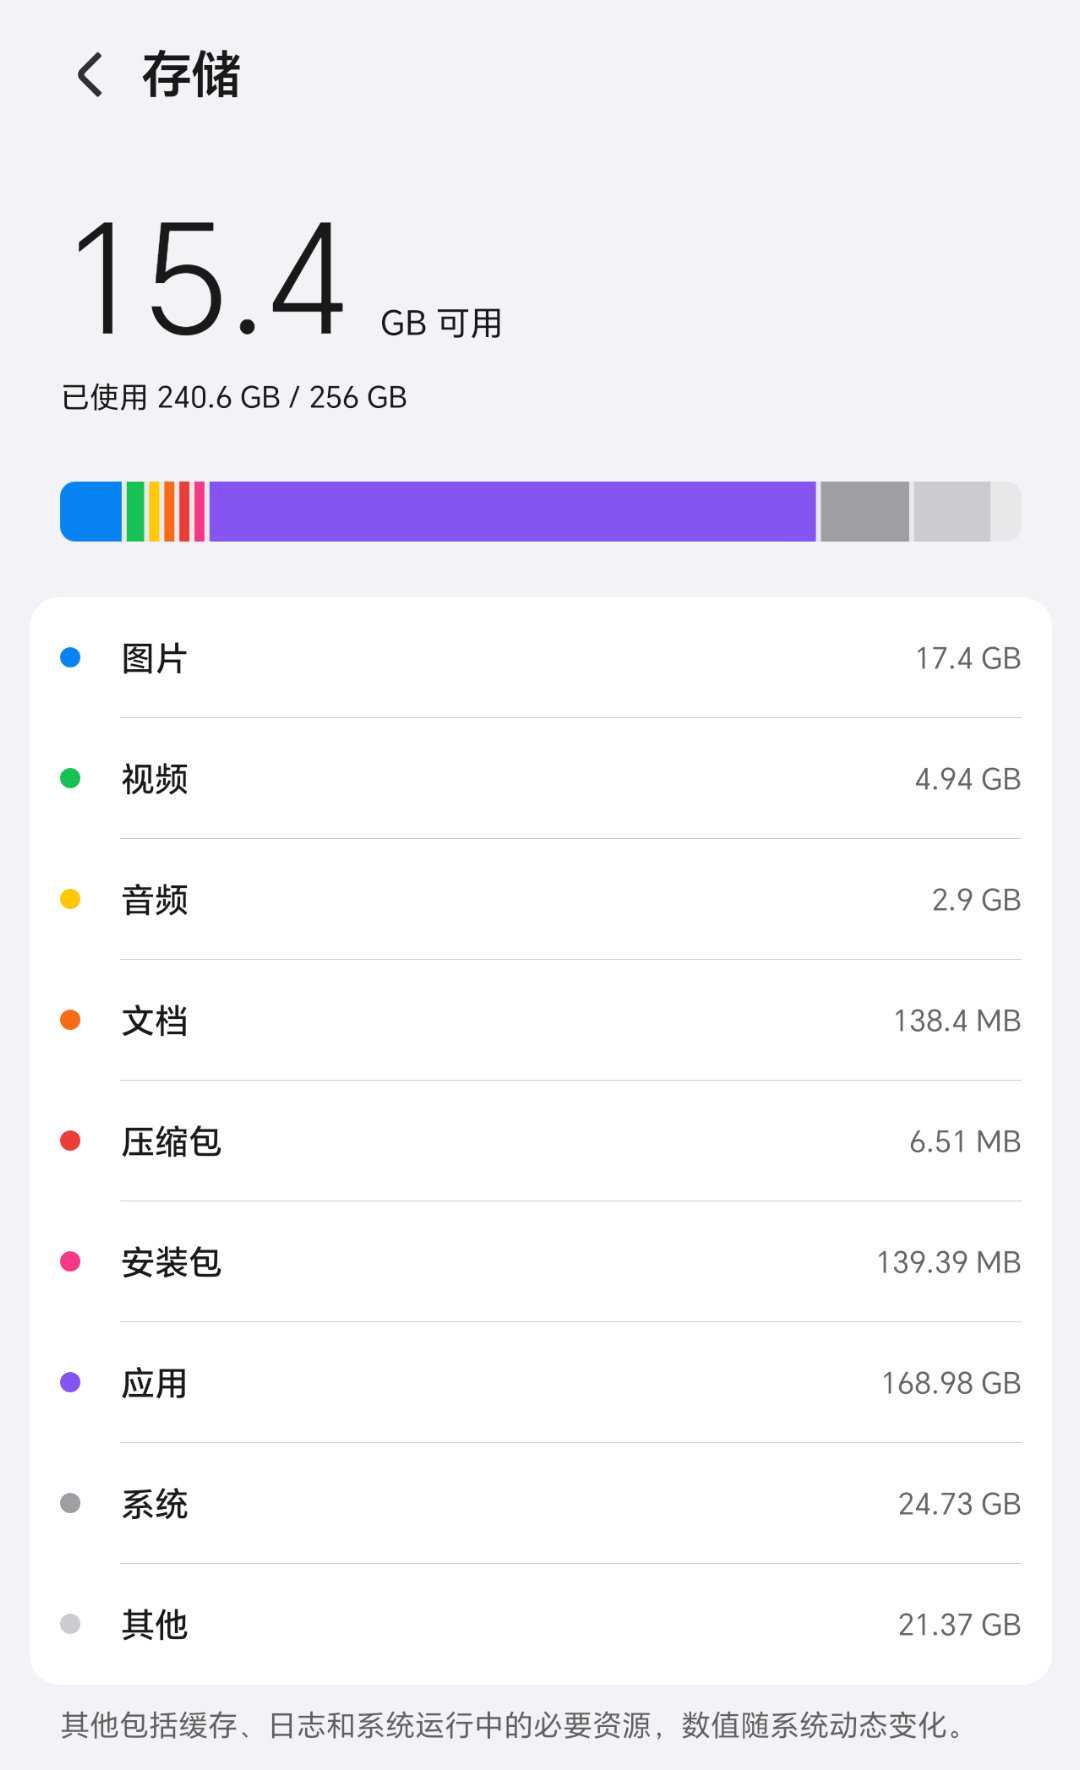Click the purple segment of storage bar
This screenshot has width=1080, height=1770.
coord(512,512)
